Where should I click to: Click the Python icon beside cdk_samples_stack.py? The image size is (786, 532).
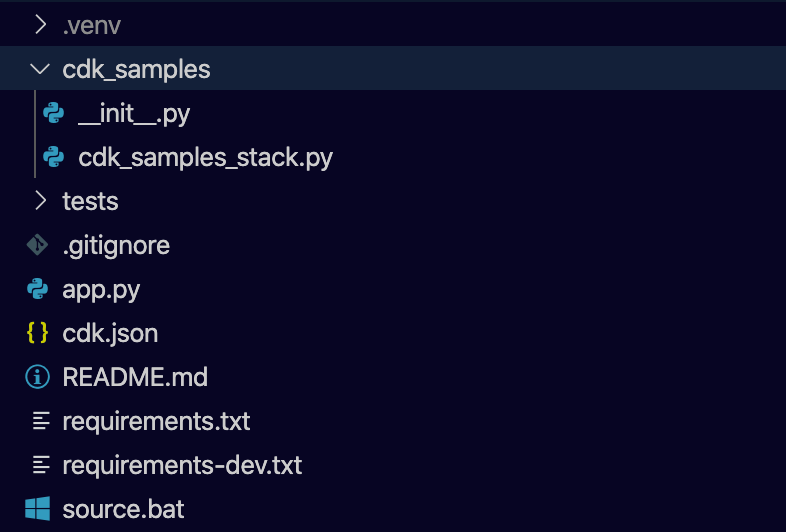[54, 158]
